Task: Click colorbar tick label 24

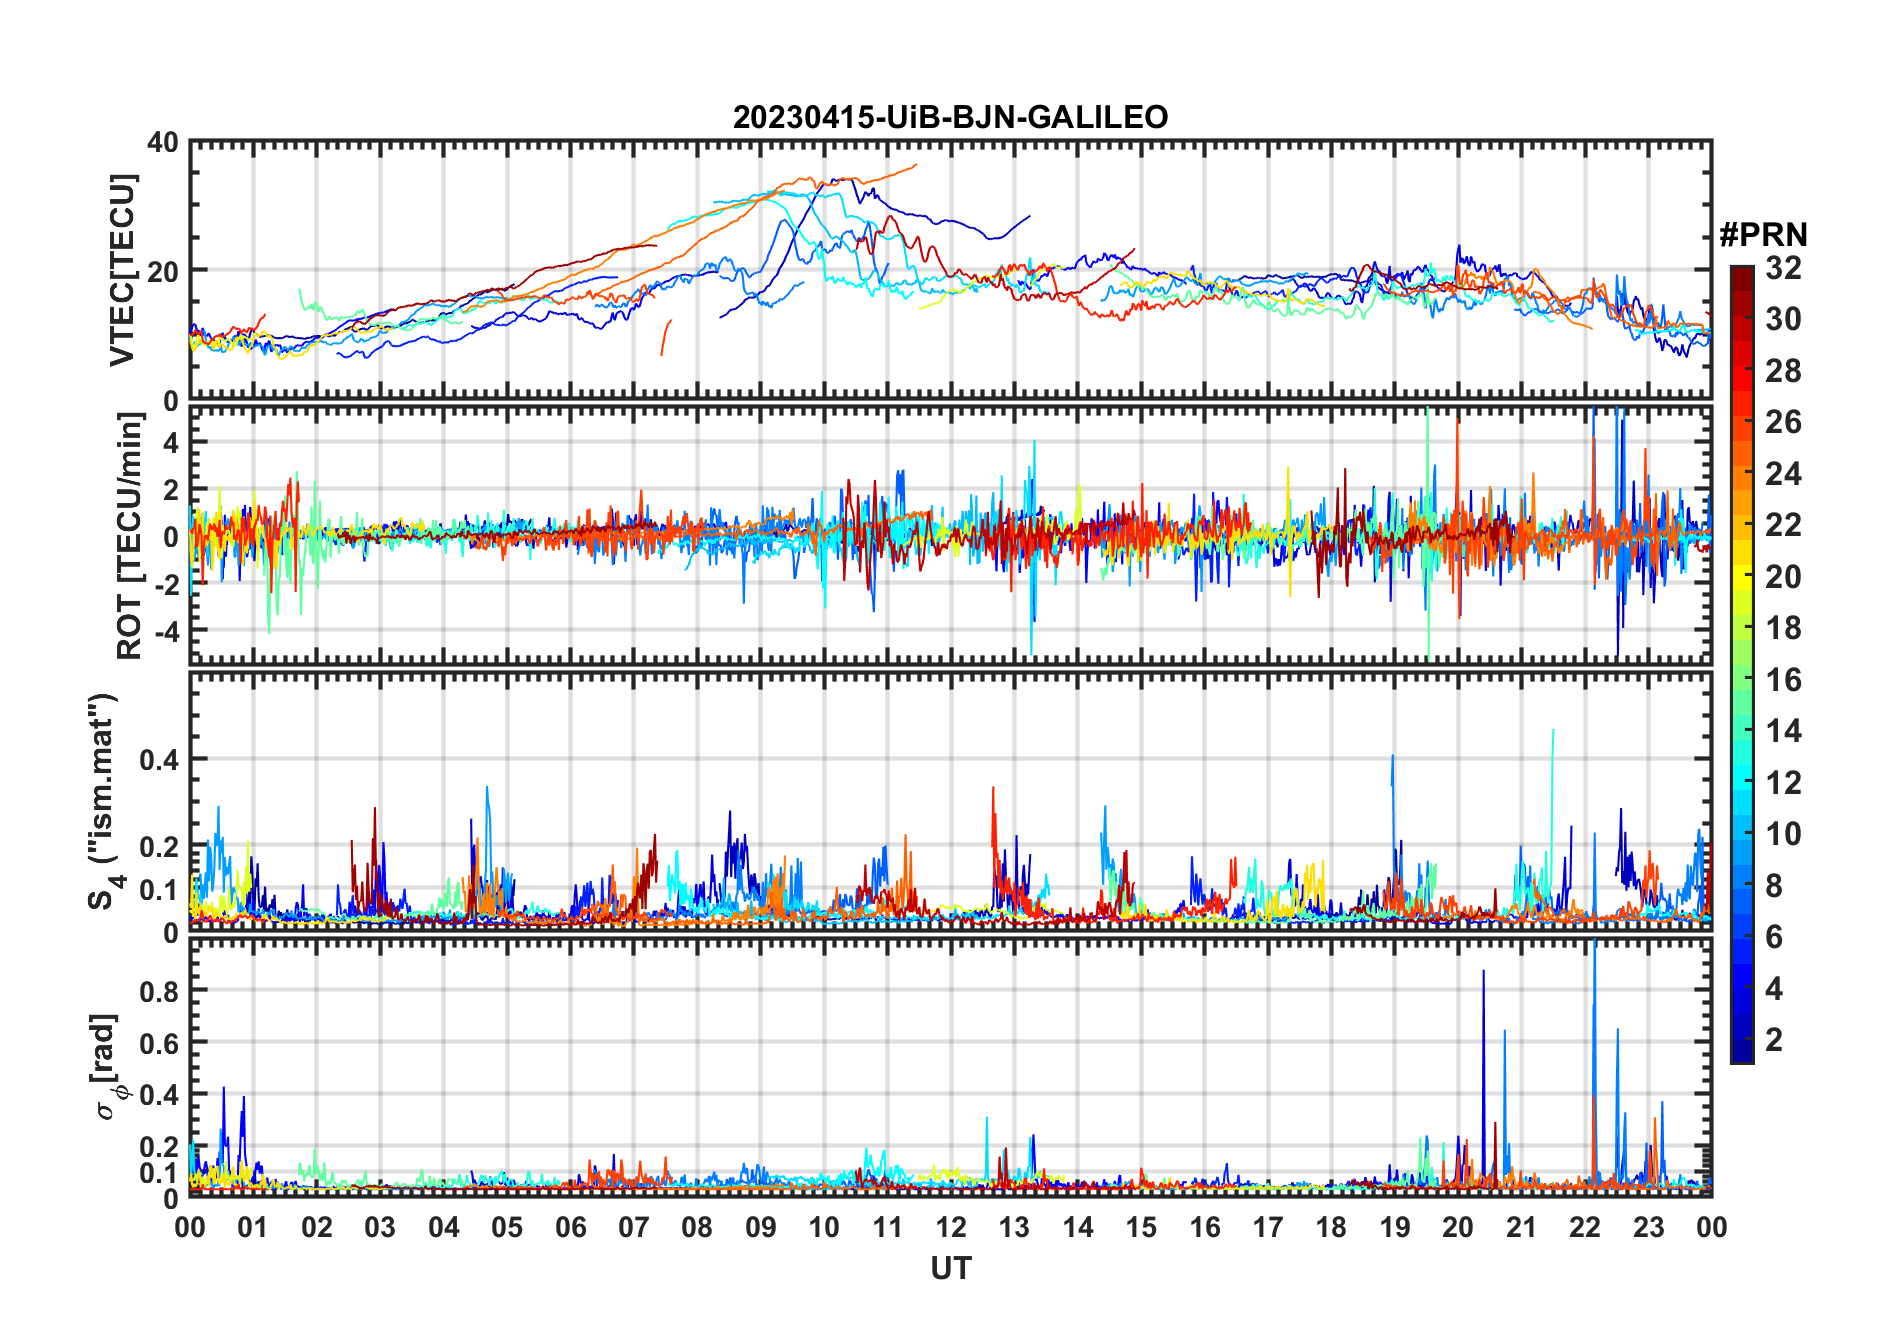Action: pyautogui.click(x=1783, y=474)
